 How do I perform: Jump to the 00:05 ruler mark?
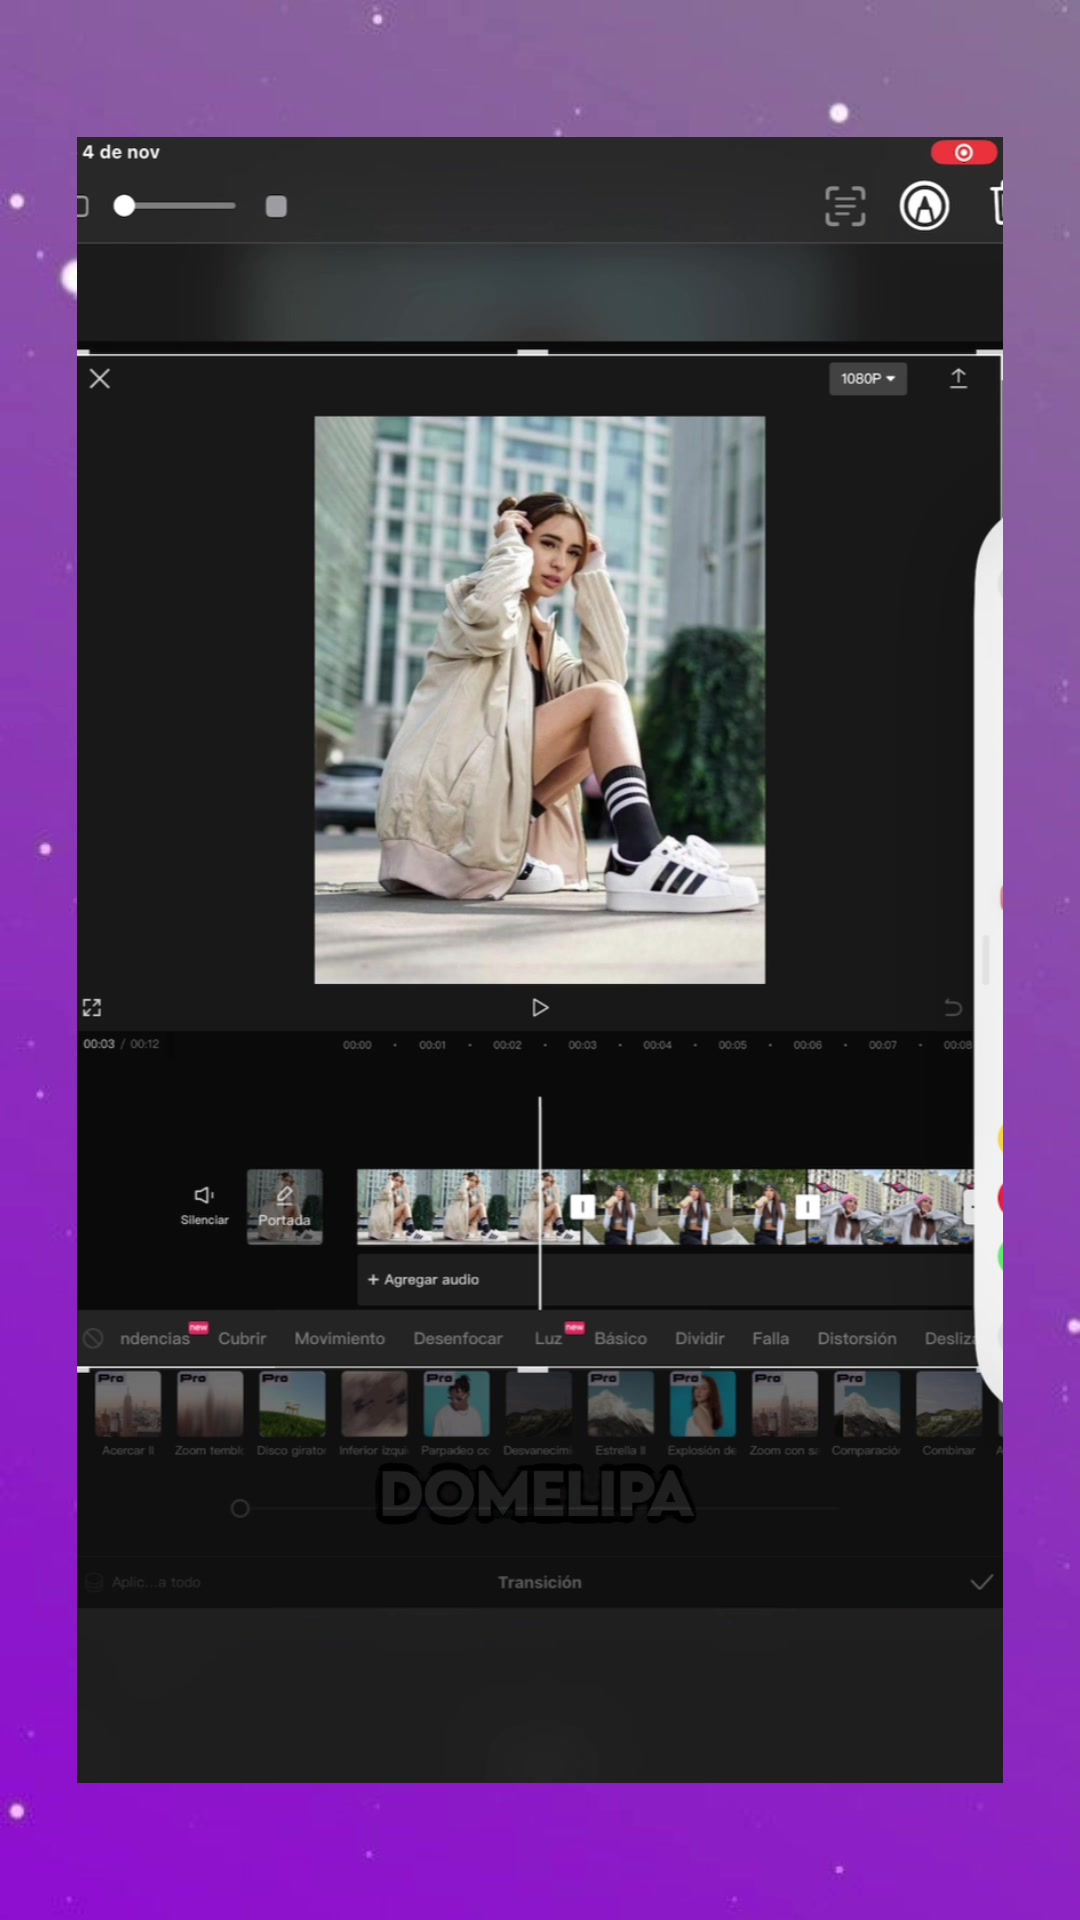coord(732,1045)
